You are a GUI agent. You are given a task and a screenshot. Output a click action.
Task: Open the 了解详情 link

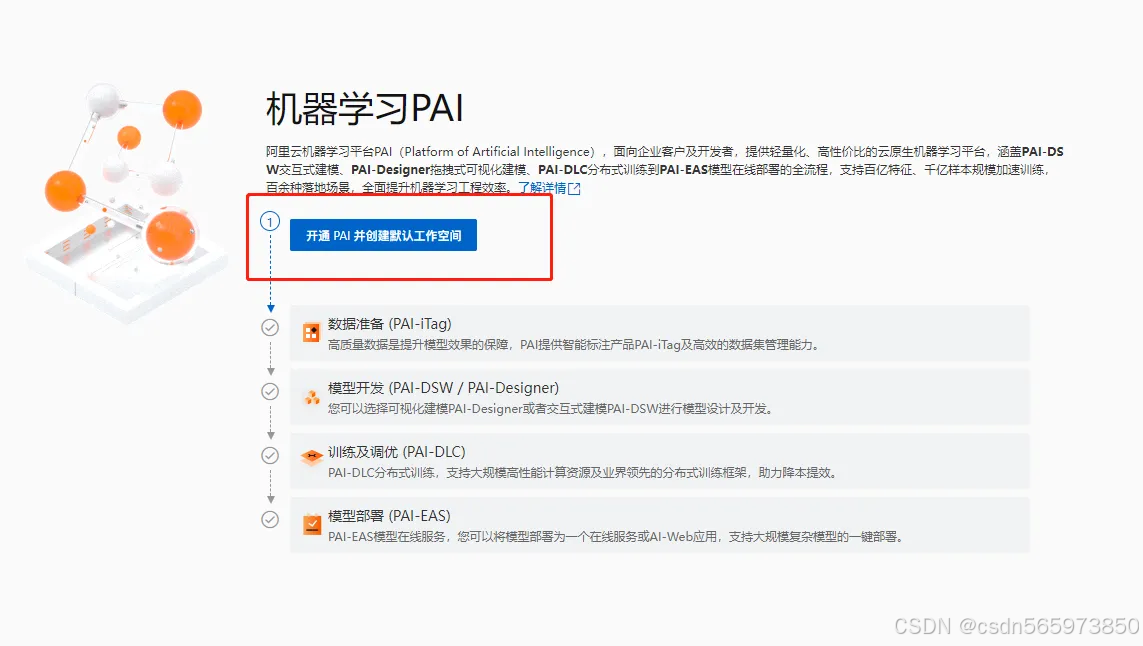click(544, 189)
